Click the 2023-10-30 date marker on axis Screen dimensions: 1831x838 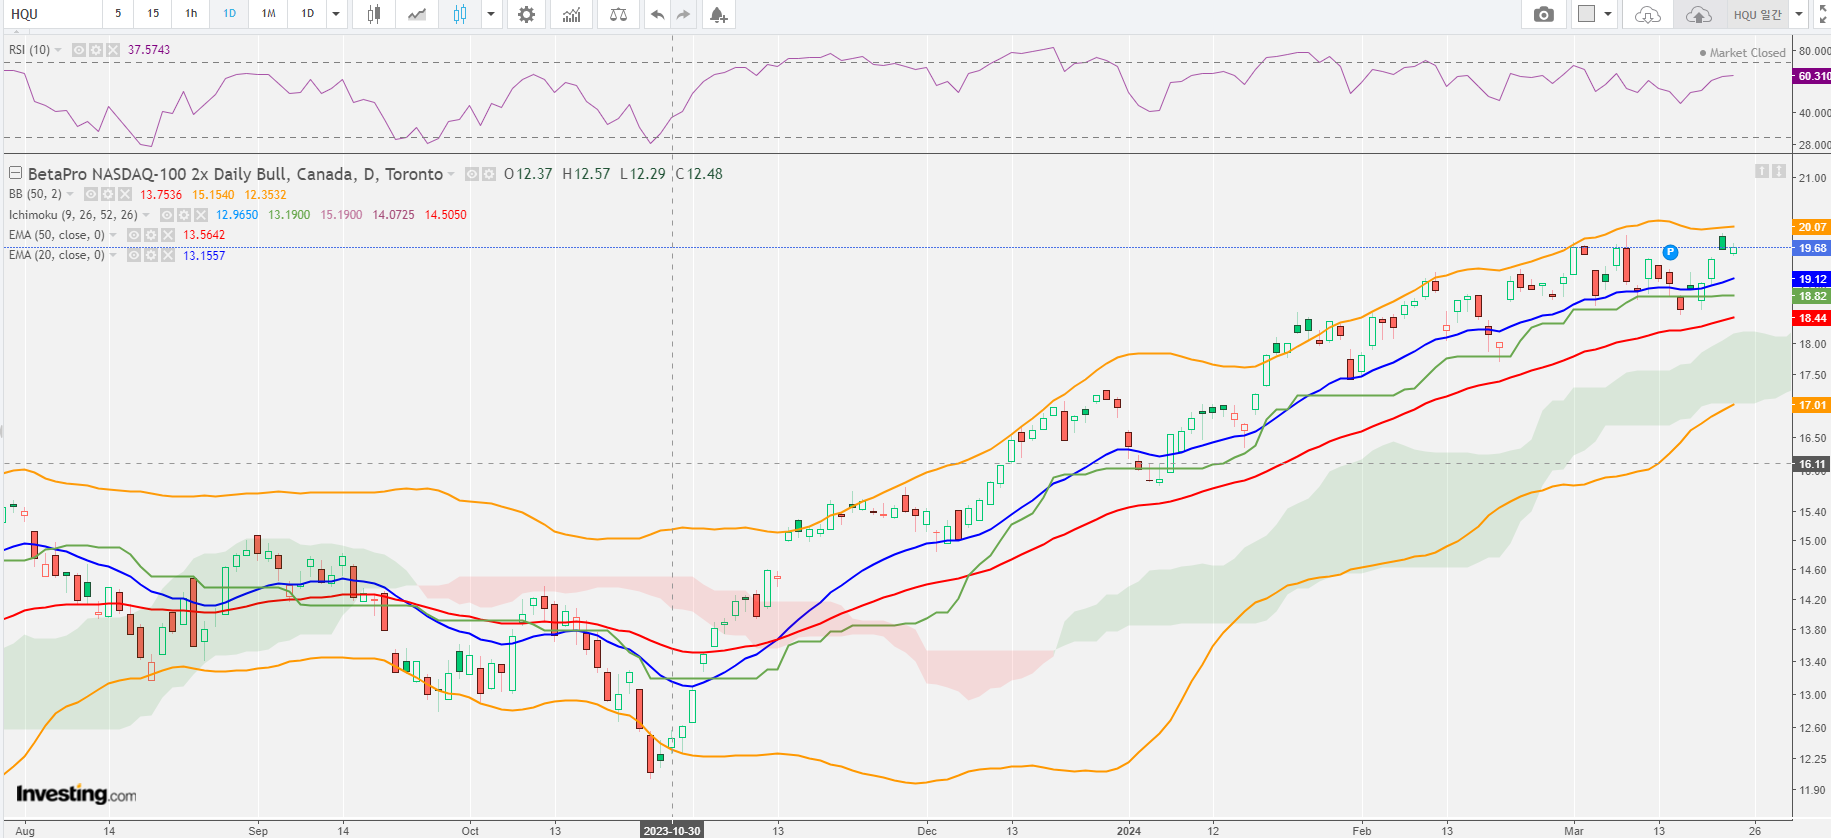672,830
